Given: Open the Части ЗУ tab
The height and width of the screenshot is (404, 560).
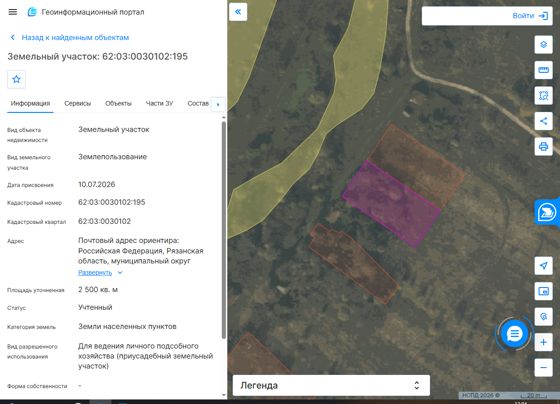Looking at the screenshot, I should (159, 104).
